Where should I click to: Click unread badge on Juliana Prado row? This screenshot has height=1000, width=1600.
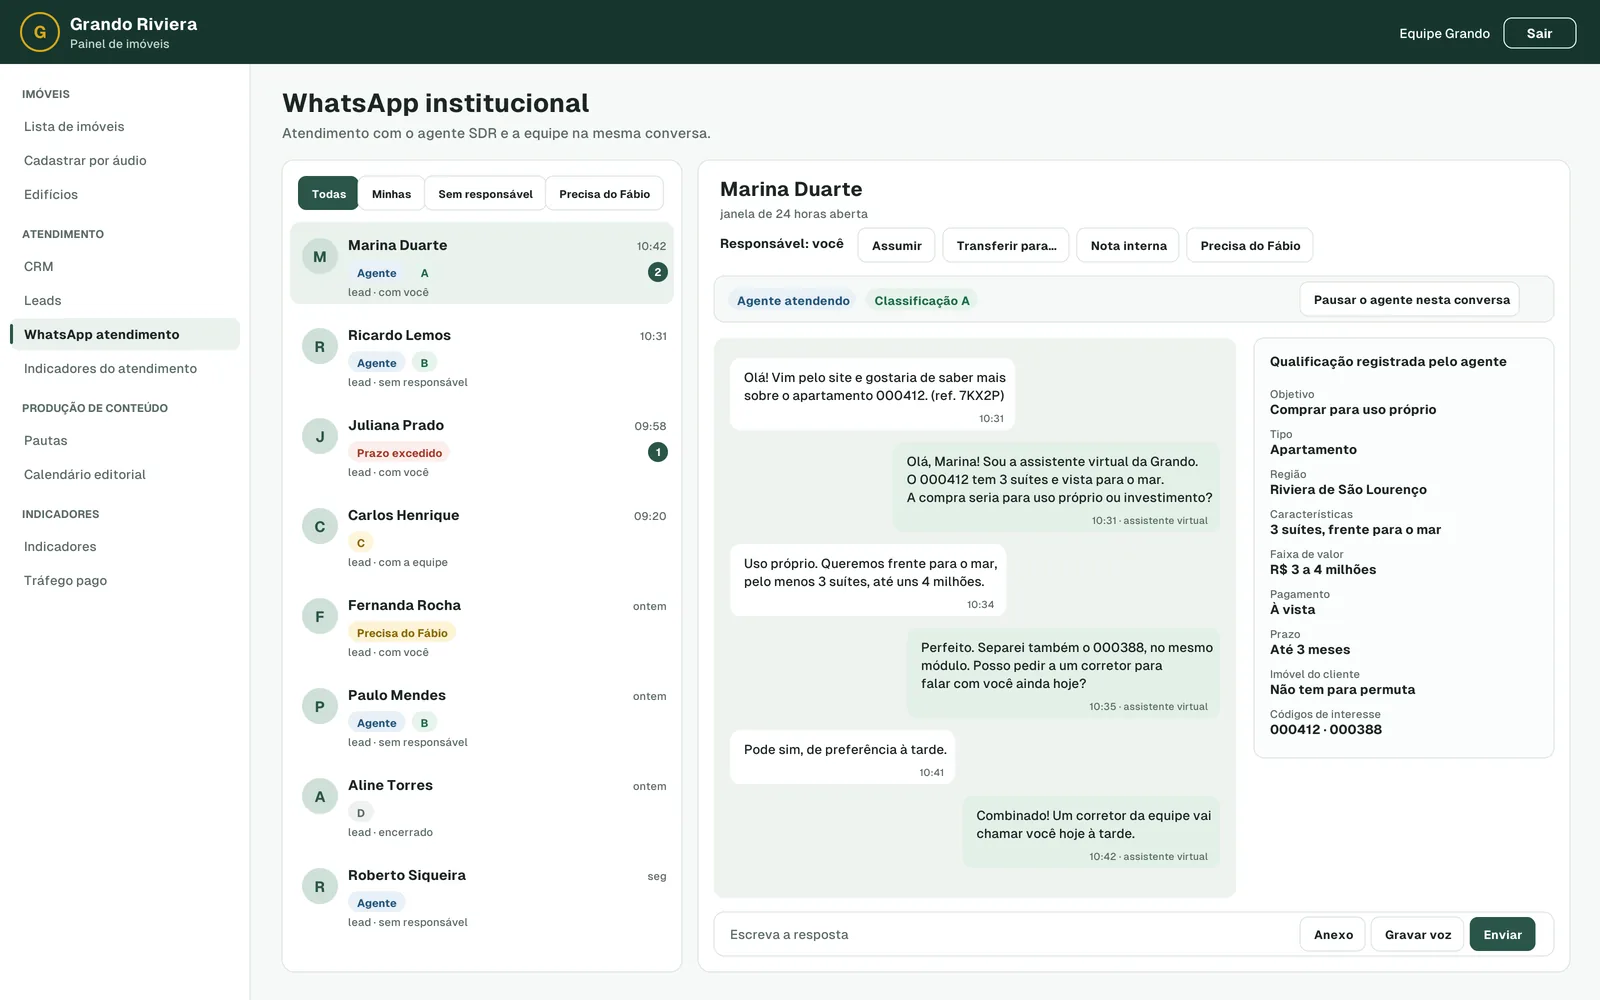point(658,452)
